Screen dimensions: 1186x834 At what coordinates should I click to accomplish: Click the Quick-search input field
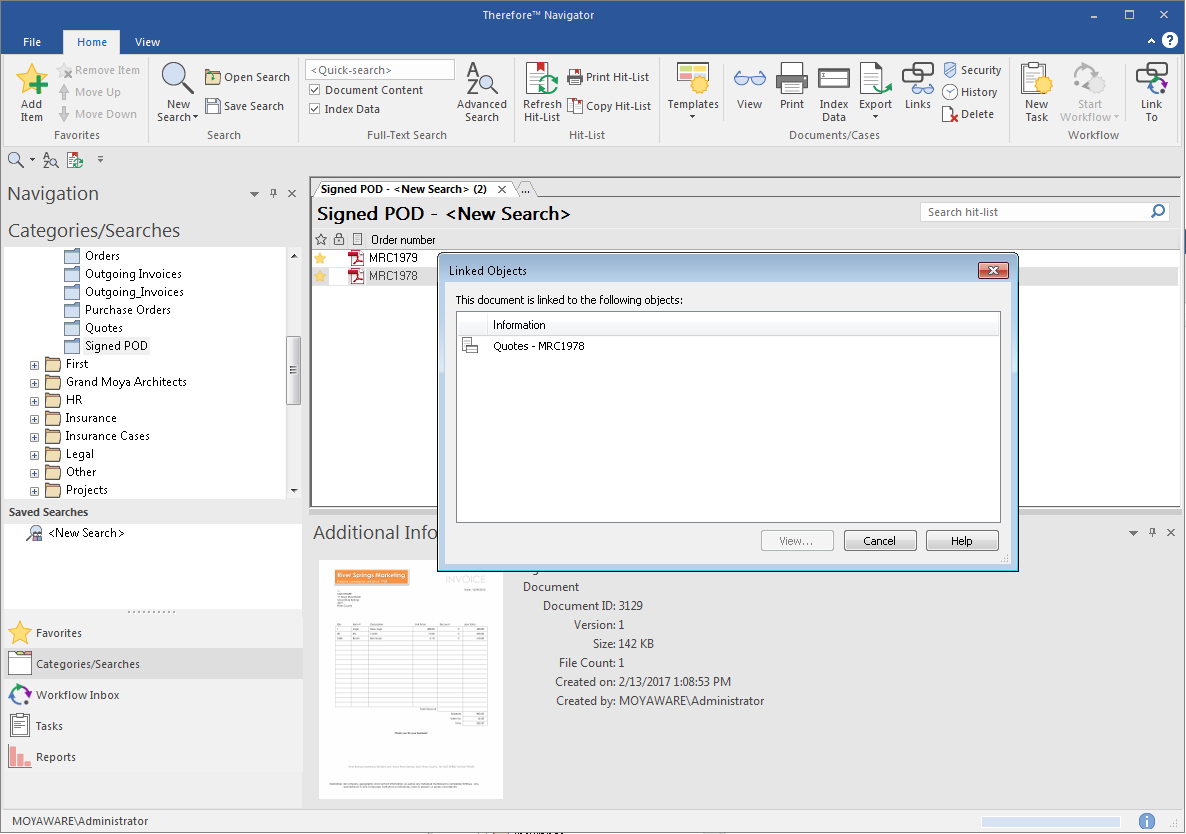(379, 69)
